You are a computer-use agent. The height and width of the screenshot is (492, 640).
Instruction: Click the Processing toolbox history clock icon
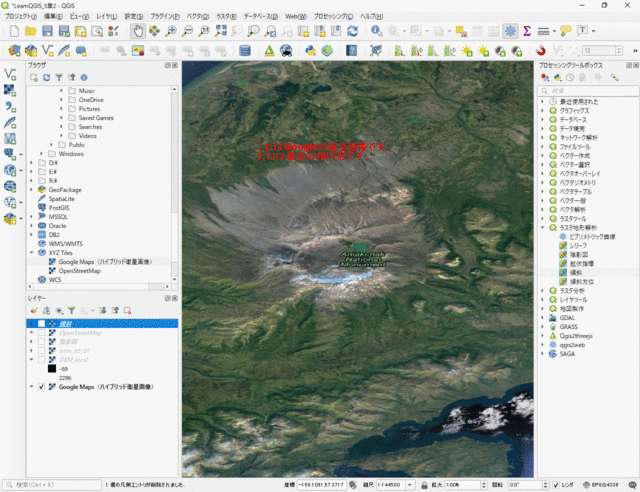pyautogui.click(x=570, y=78)
